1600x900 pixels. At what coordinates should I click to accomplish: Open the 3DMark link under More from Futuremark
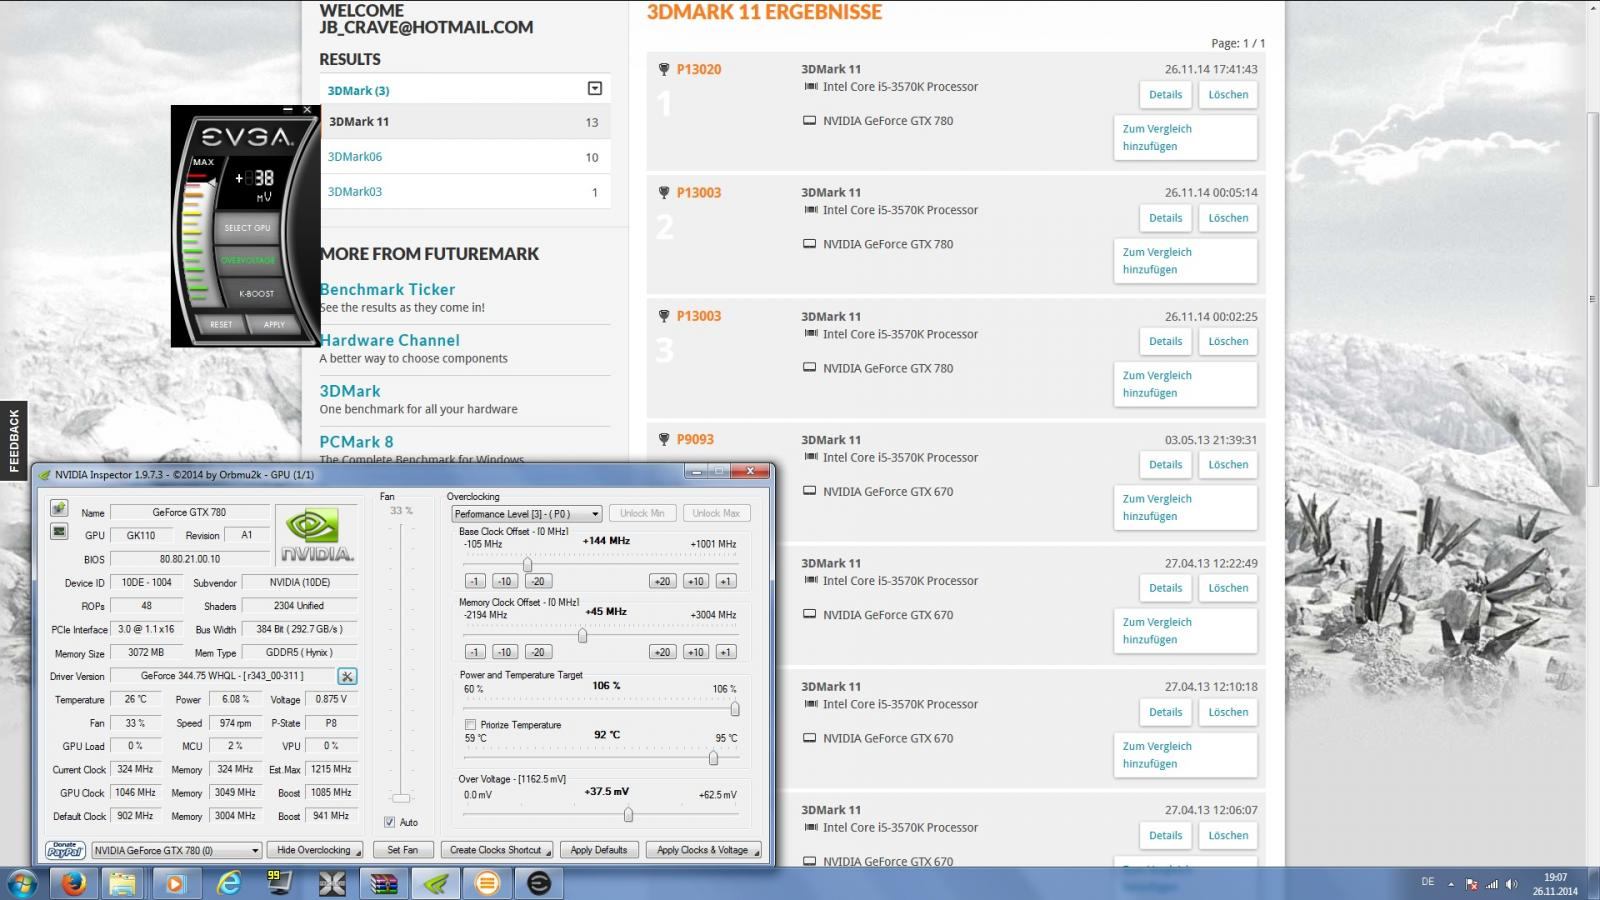(350, 391)
